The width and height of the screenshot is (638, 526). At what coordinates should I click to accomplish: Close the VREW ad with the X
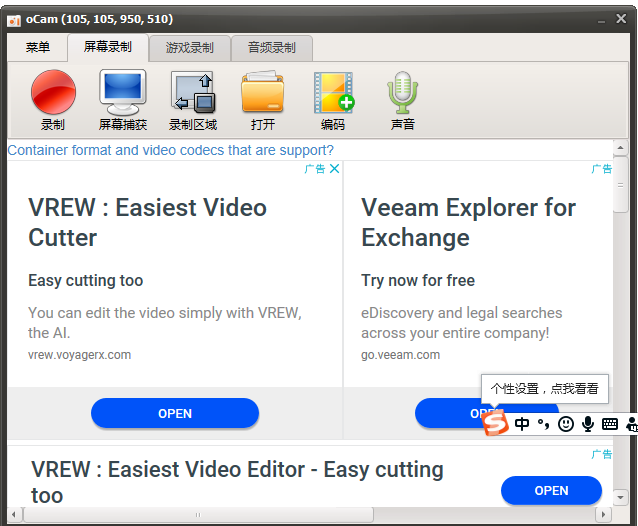[x=334, y=169]
